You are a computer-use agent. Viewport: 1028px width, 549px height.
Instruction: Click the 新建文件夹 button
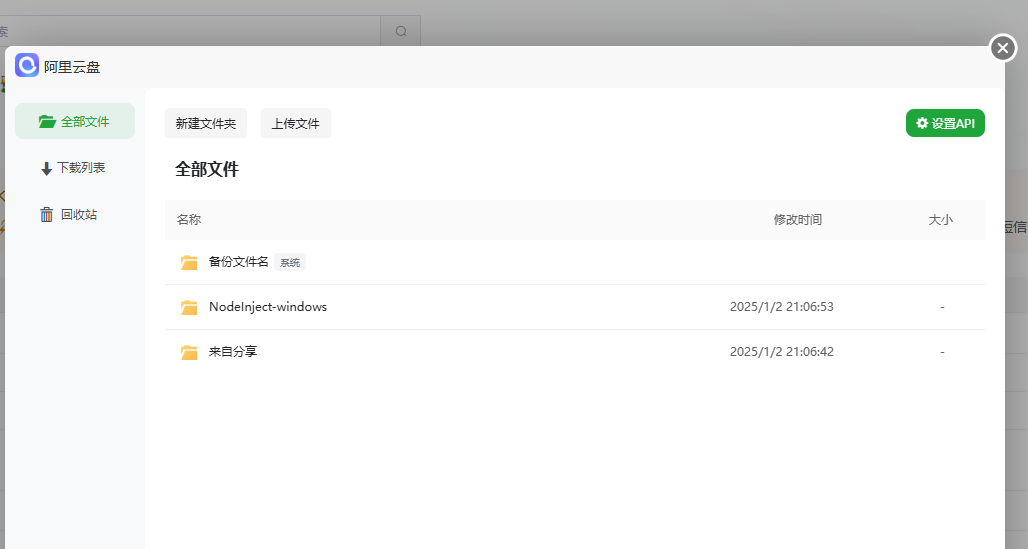[x=206, y=123]
